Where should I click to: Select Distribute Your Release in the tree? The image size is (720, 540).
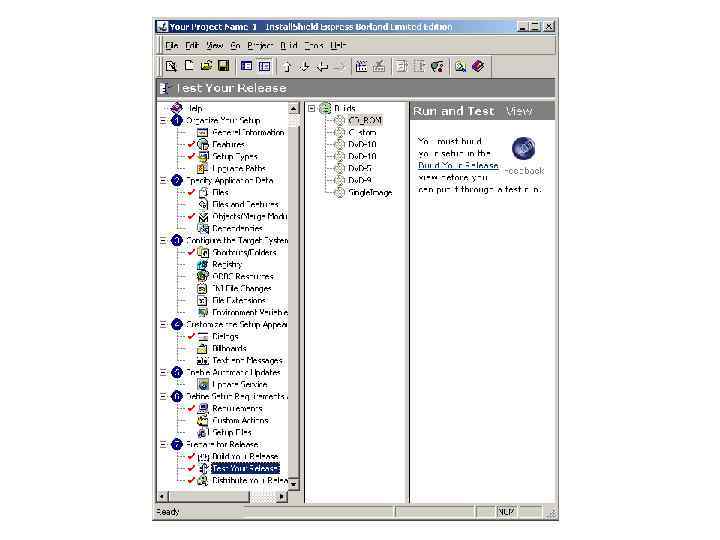(250, 480)
